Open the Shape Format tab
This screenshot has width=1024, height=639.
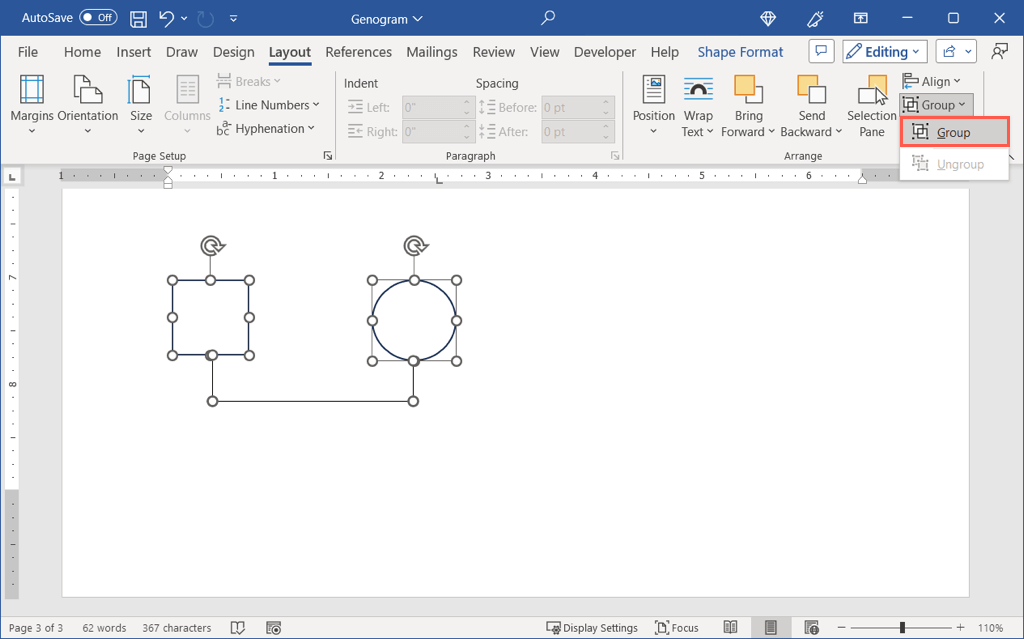click(740, 52)
